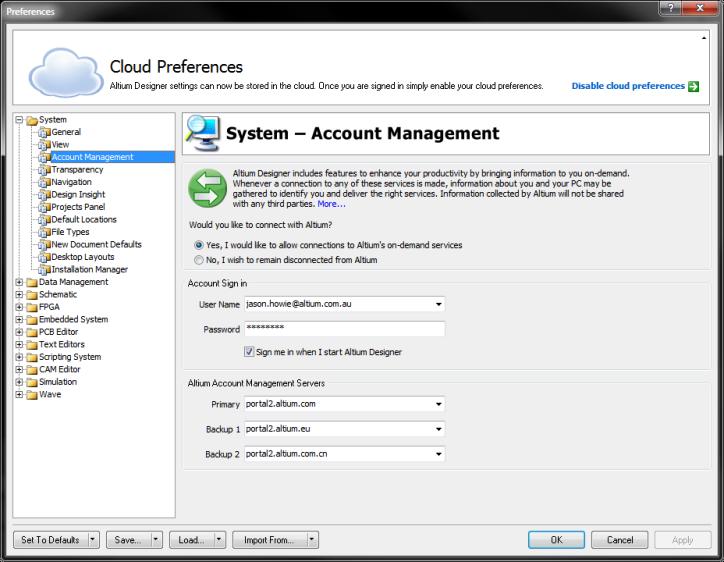Click the OK button
724x562 pixels.
[x=556, y=540]
